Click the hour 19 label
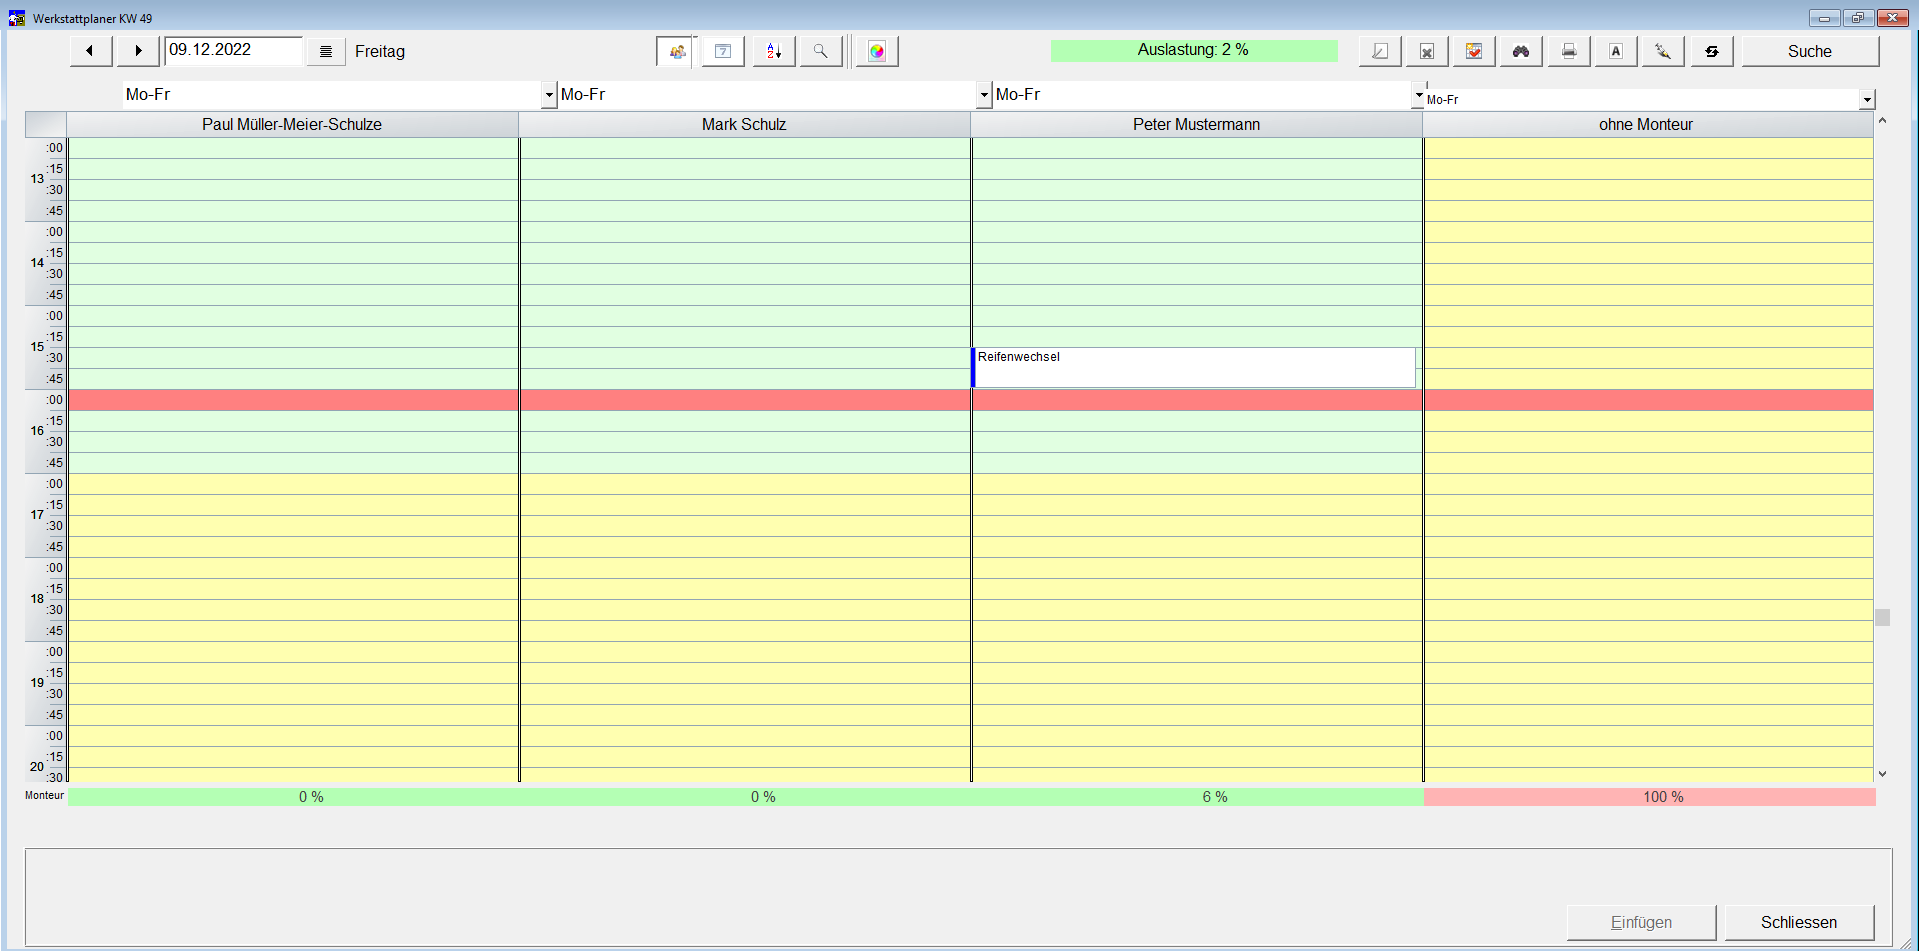Viewport: 1919px width, 951px height. (x=37, y=683)
